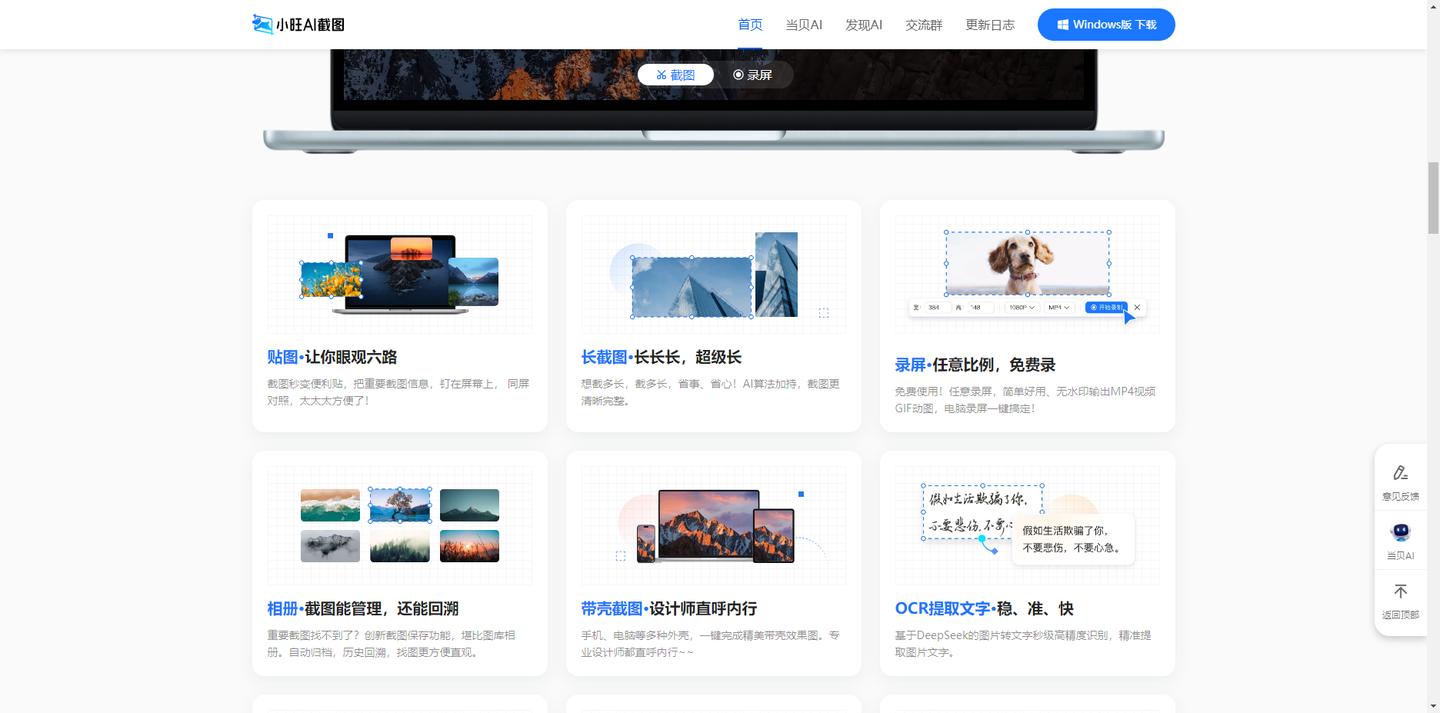Go to 发现AI in top navigation

pos(864,25)
